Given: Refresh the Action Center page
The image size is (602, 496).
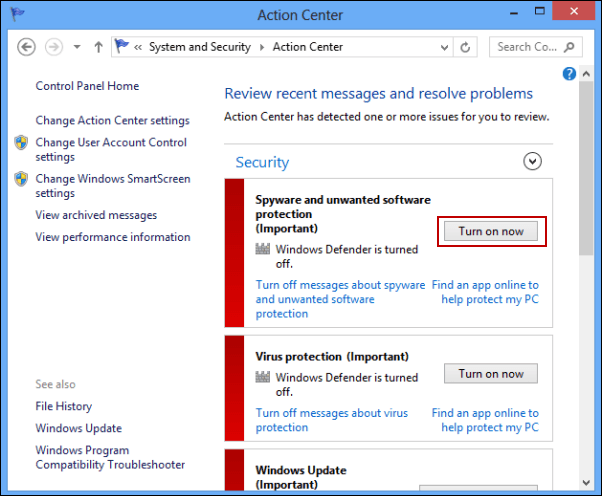Looking at the screenshot, I should [x=465, y=47].
